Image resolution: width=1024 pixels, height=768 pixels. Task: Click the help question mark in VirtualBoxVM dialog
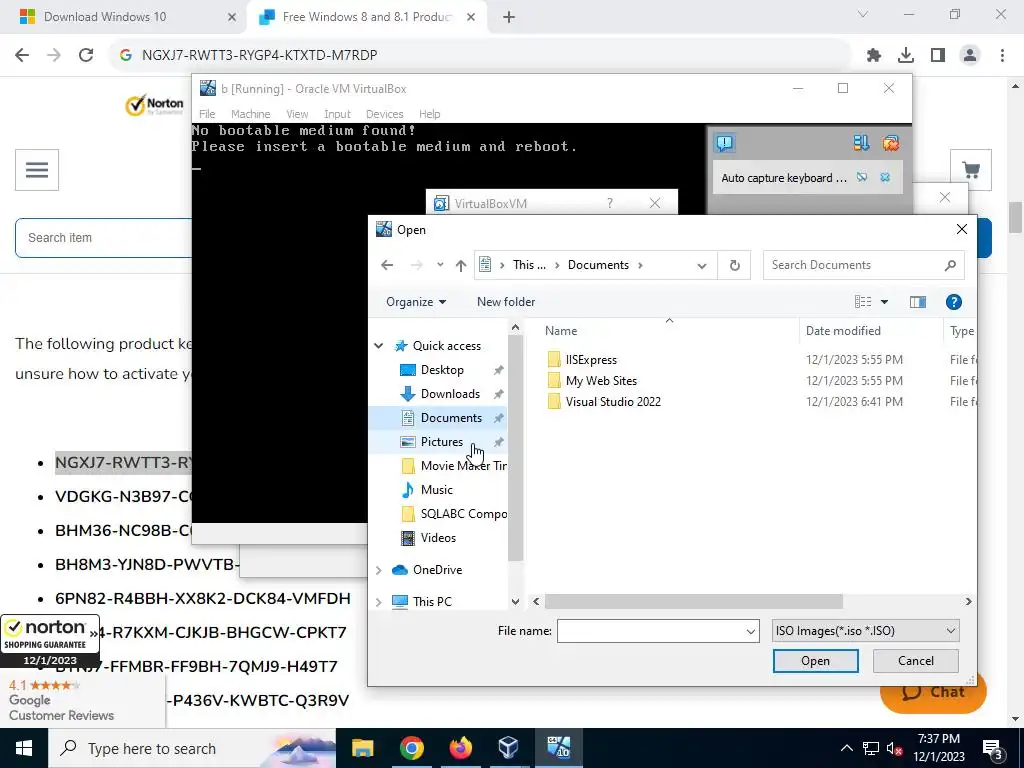[609, 204]
